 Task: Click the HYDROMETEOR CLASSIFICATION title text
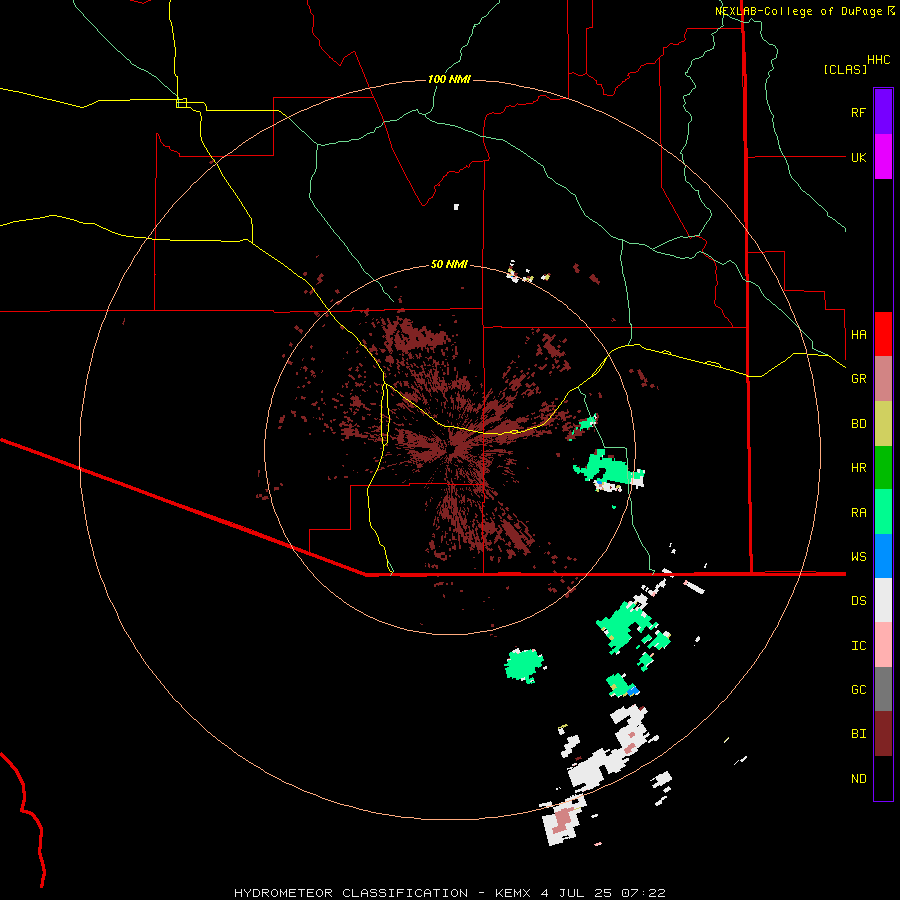coord(351,893)
